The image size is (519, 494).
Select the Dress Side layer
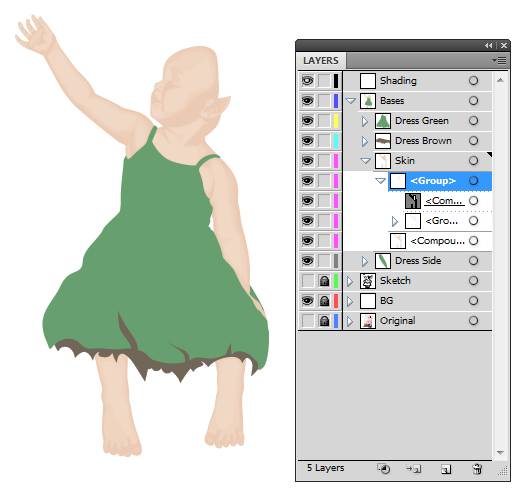[418, 261]
